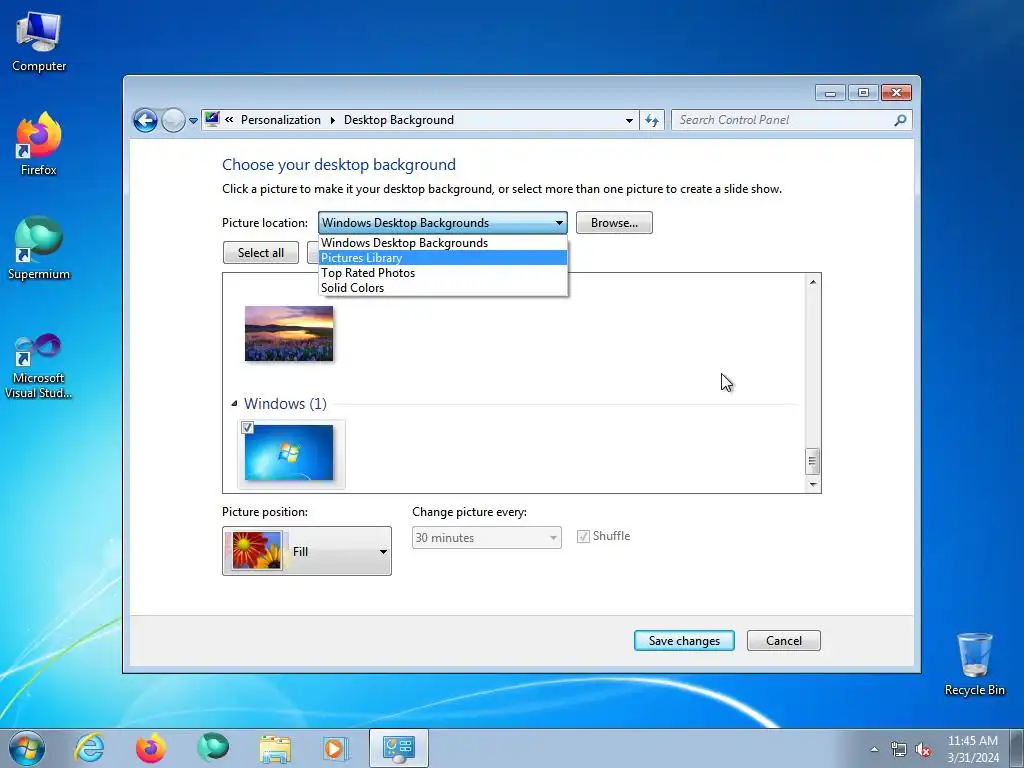Click the Search Control Panel field
The image size is (1024, 768).
pos(784,120)
